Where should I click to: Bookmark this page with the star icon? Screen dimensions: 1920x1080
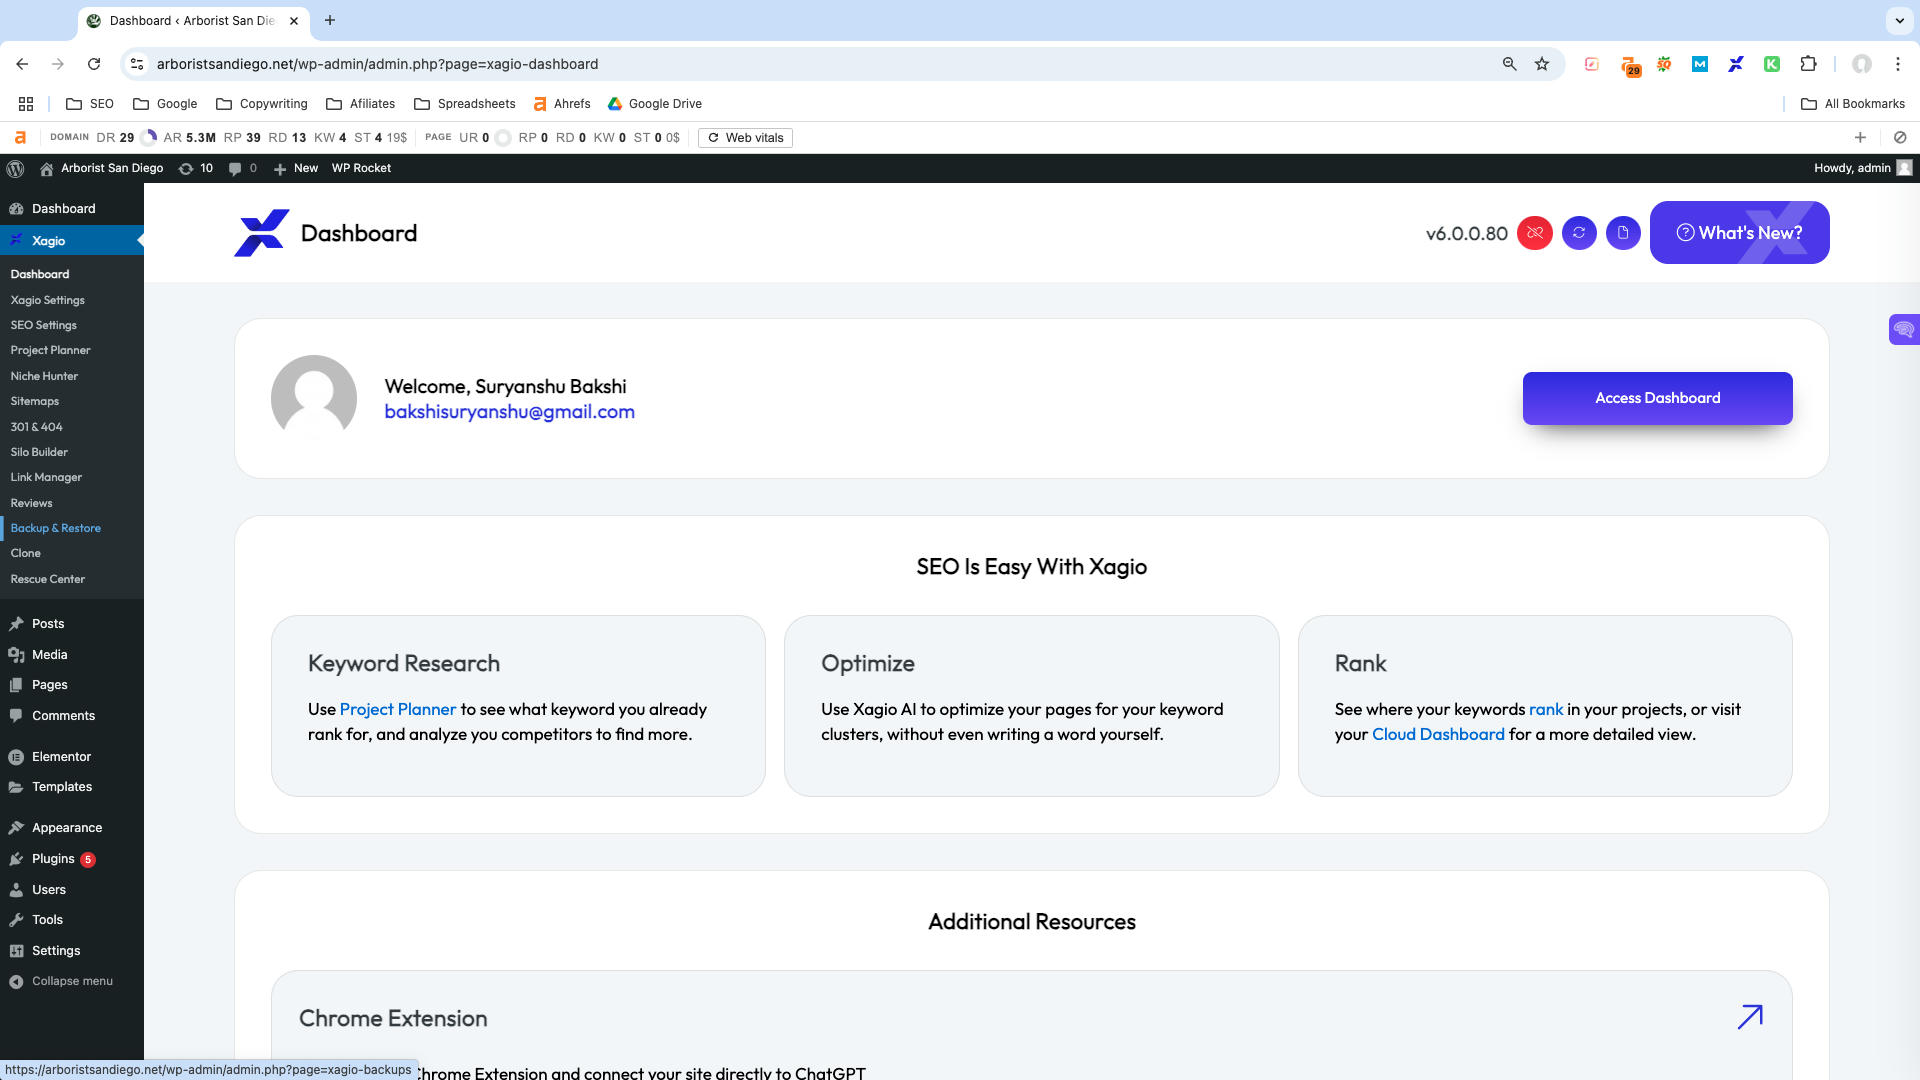pos(1542,64)
